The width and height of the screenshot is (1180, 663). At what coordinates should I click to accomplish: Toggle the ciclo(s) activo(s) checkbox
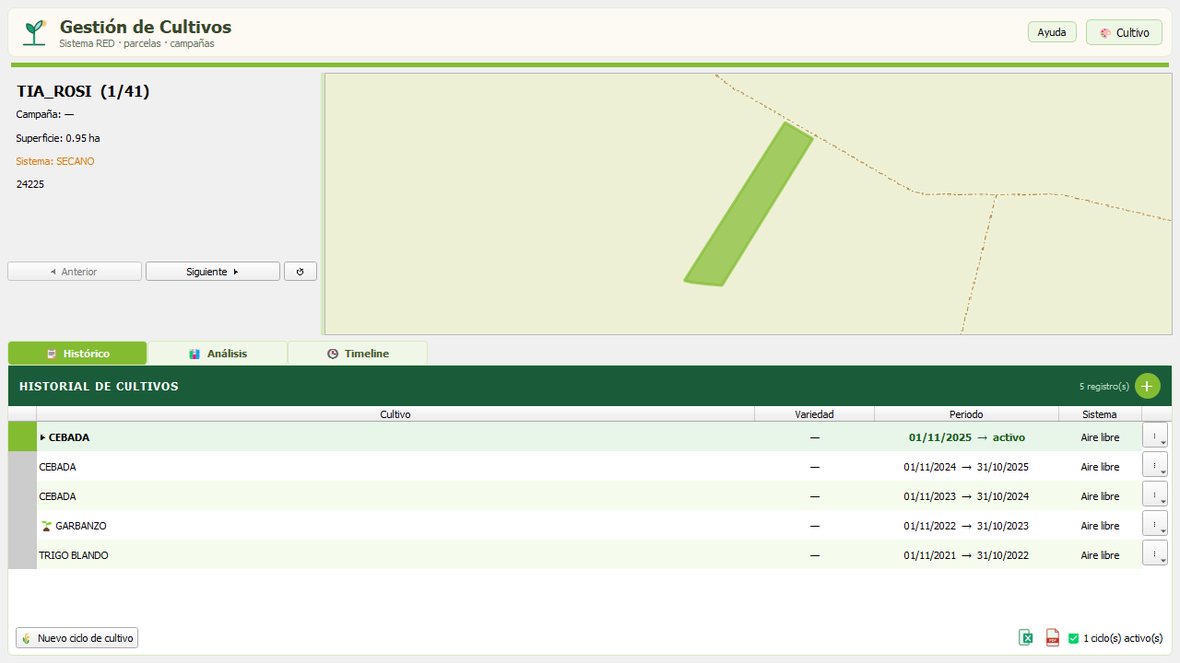(1073, 638)
